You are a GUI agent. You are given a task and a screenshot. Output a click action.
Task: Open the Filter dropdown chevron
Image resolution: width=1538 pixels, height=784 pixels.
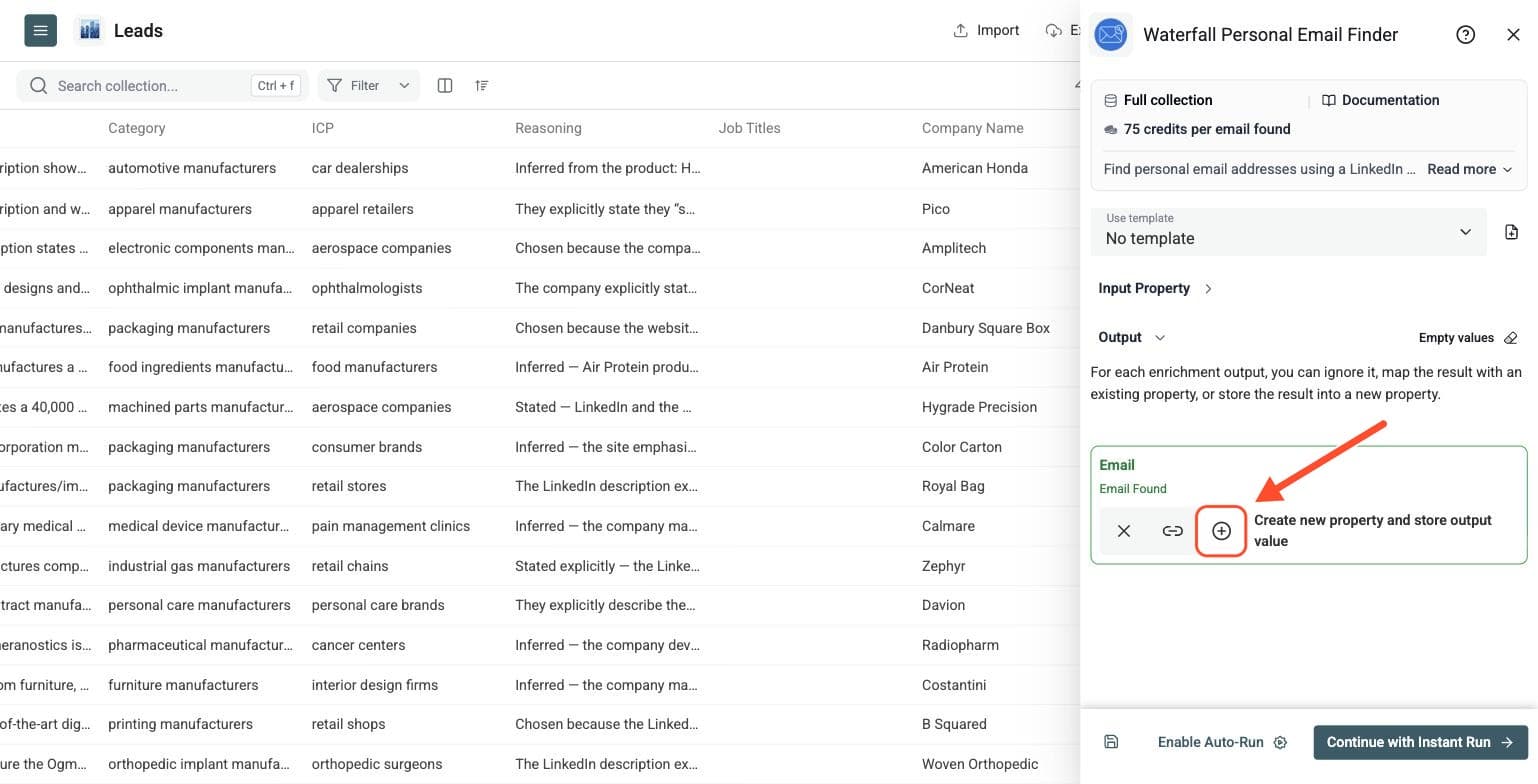[x=404, y=85]
